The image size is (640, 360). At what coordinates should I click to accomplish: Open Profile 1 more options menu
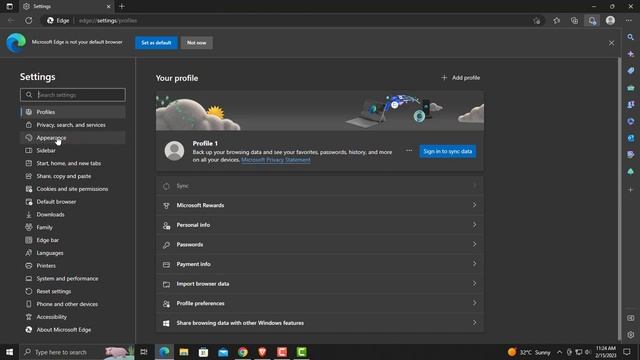pos(409,151)
